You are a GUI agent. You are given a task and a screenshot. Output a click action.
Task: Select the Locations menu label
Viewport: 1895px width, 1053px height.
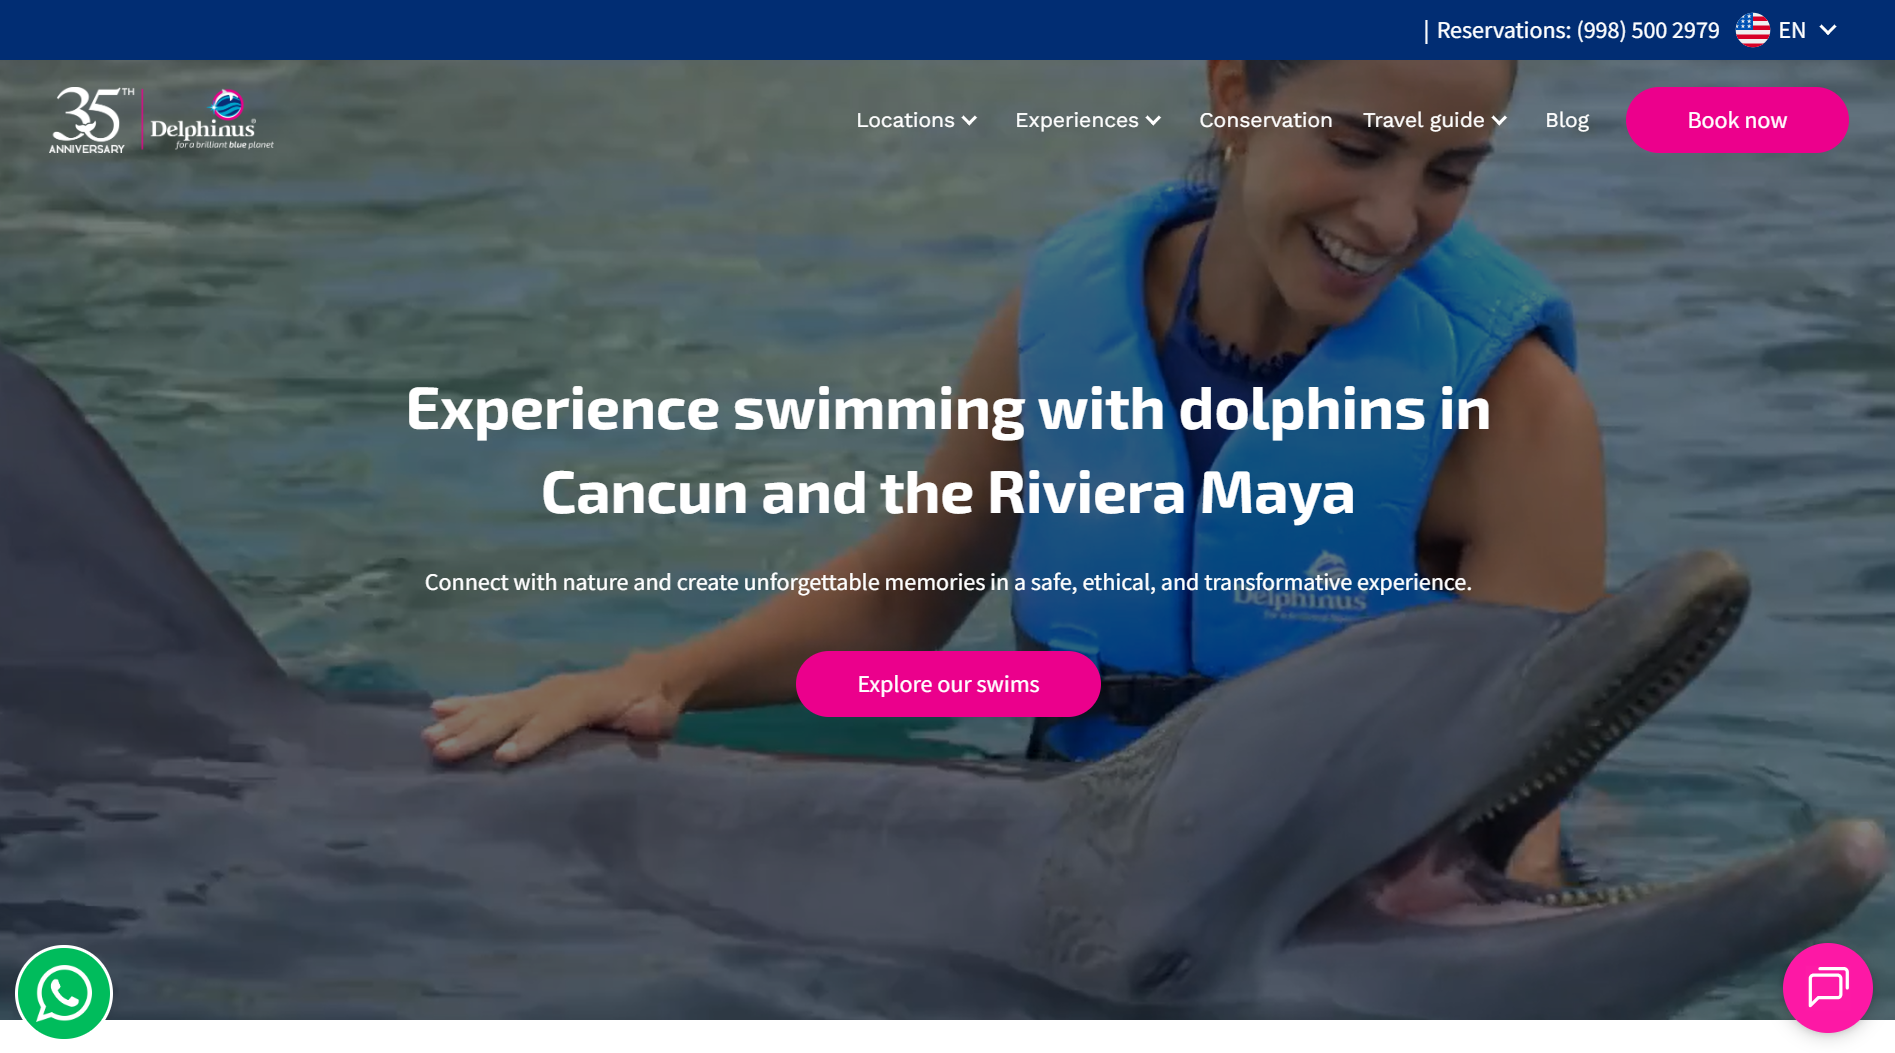click(x=905, y=120)
